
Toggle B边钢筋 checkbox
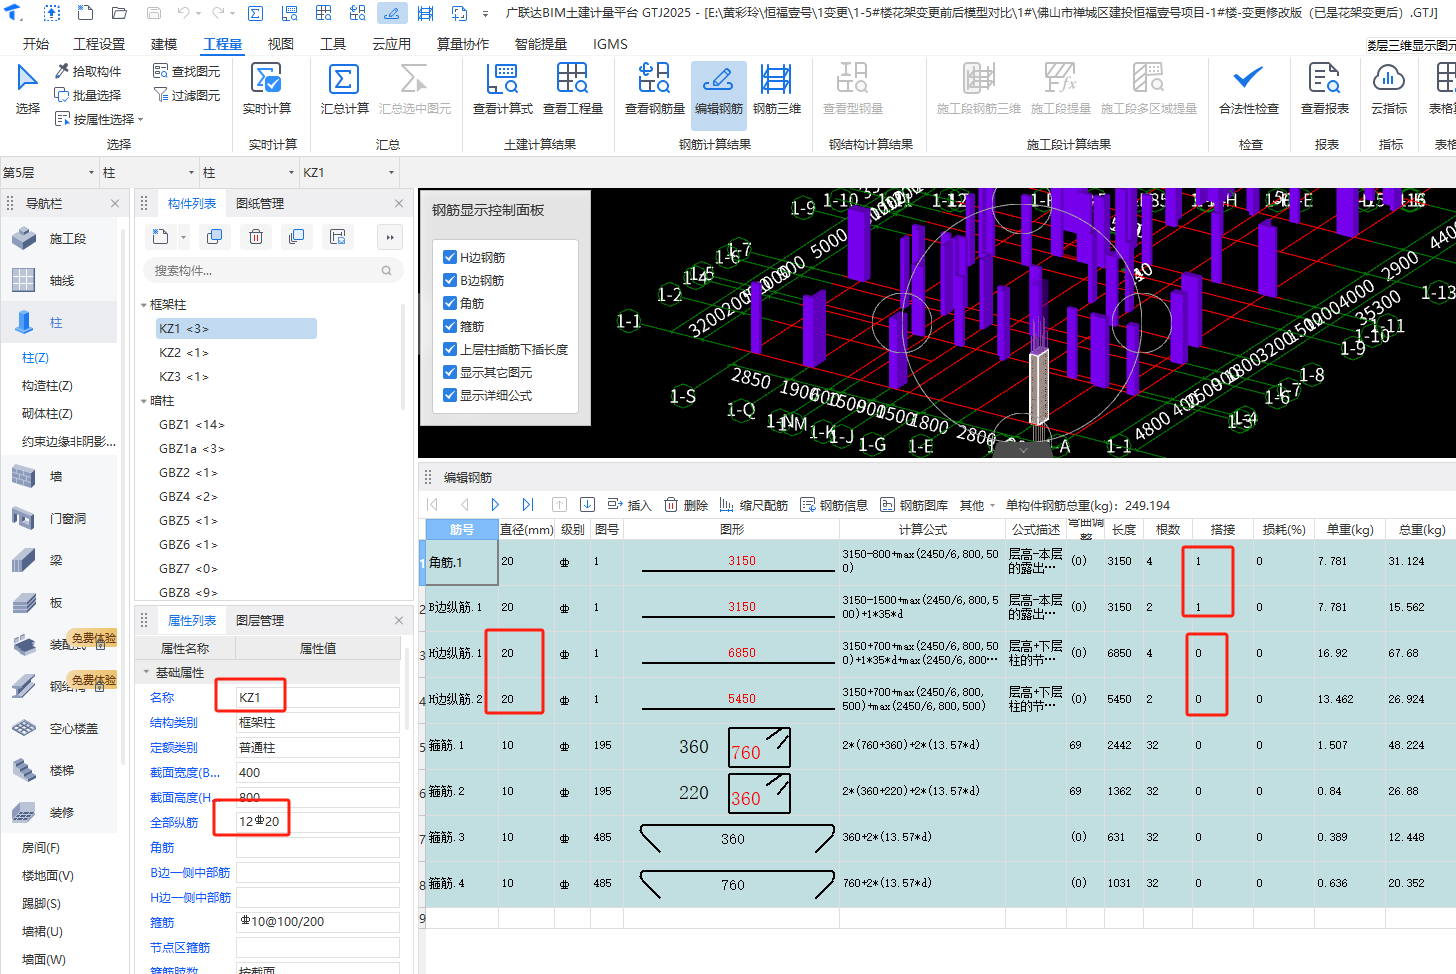click(x=450, y=280)
